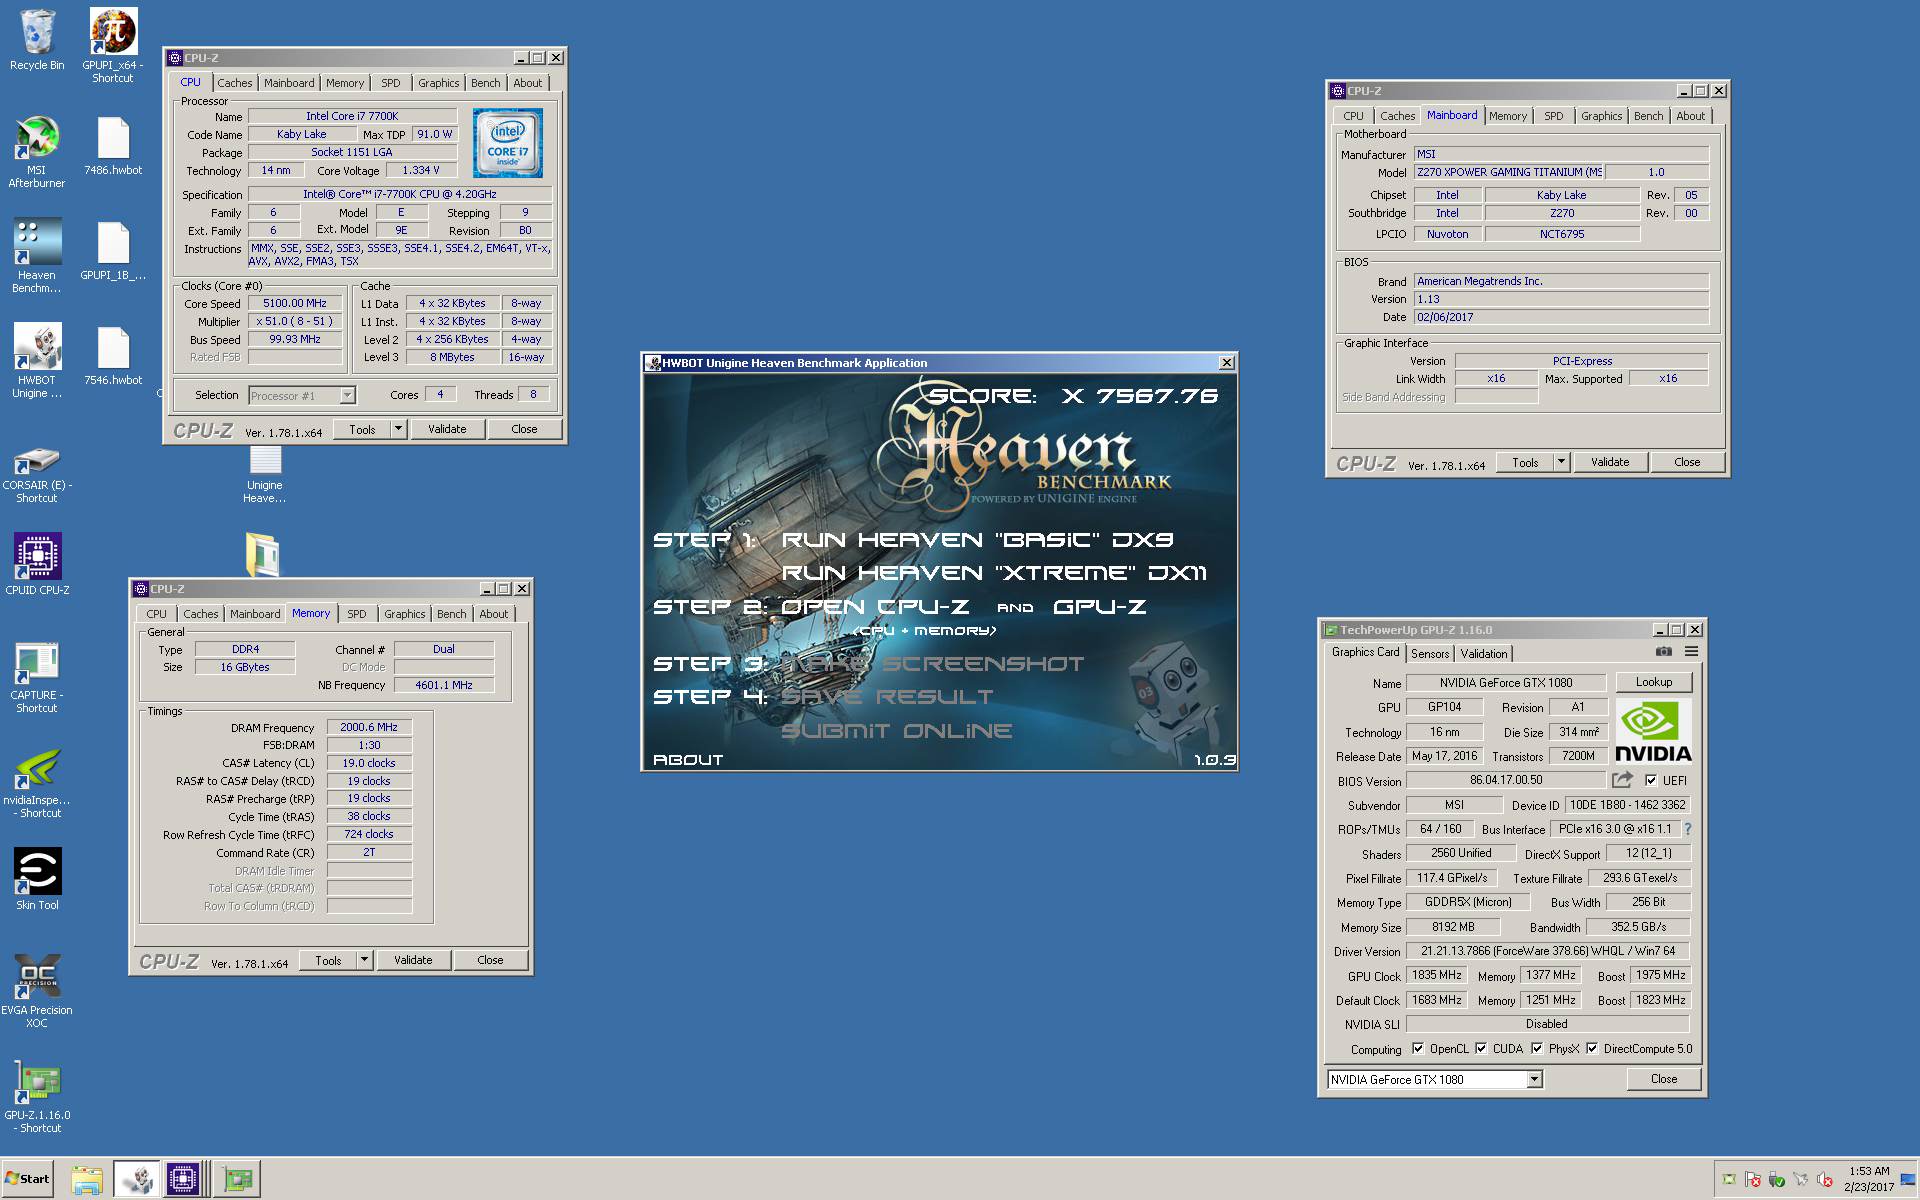1920x1200 pixels.
Task: Click the Bus Interface question mark icon
Action: click(1688, 829)
